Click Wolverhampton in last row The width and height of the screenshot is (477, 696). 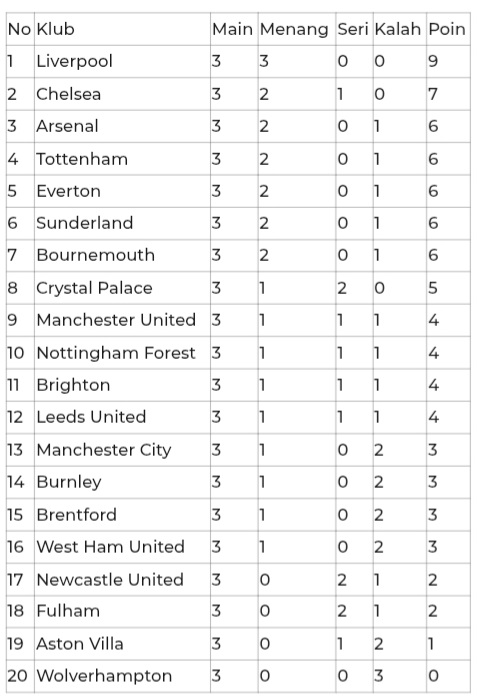click(x=104, y=676)
